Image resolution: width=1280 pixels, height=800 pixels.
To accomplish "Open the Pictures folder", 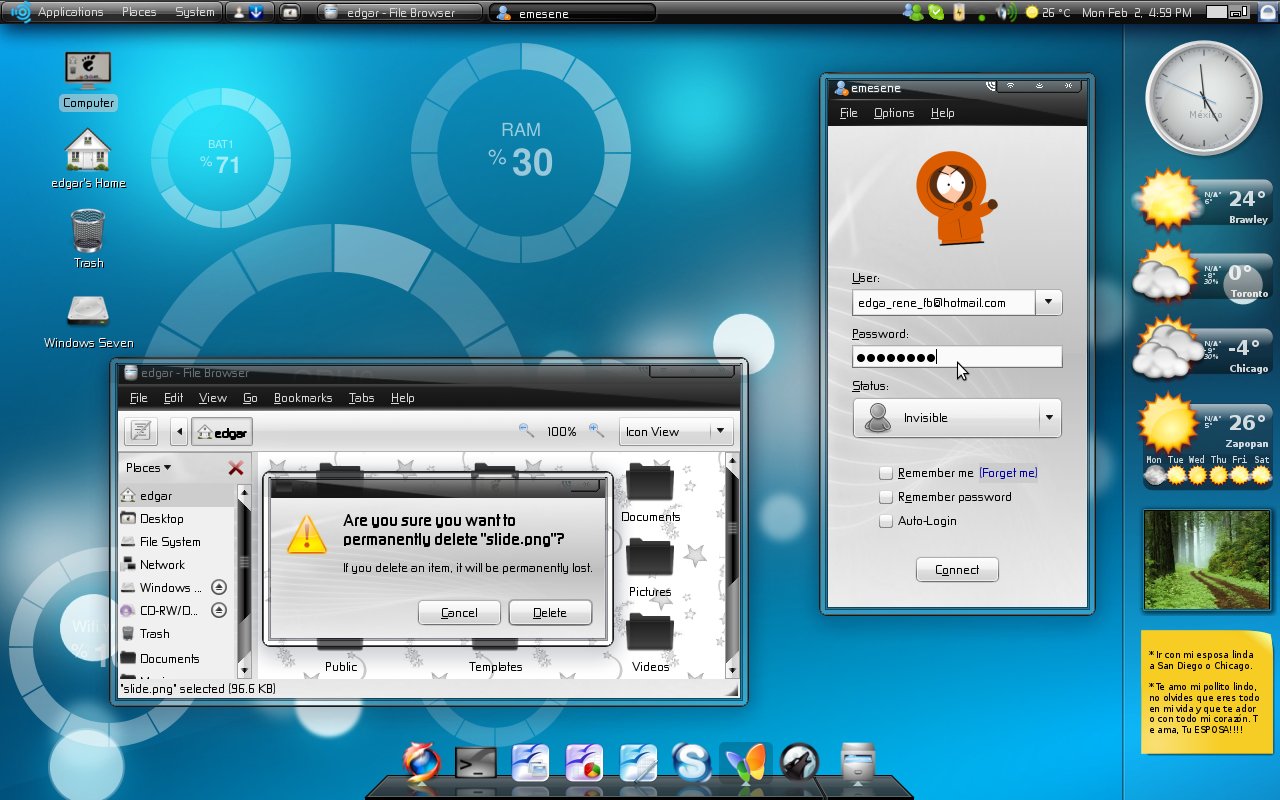I will coord(650,568).
